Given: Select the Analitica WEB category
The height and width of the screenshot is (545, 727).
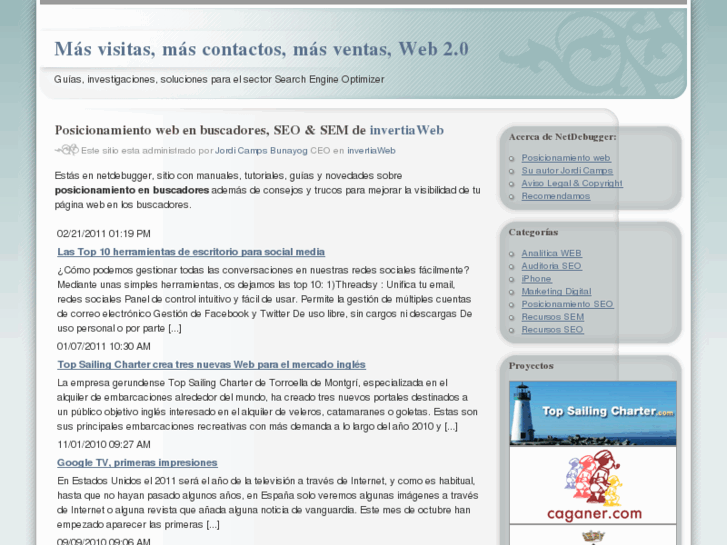Looking at the screenshot, I should click(x=551, y=253).
